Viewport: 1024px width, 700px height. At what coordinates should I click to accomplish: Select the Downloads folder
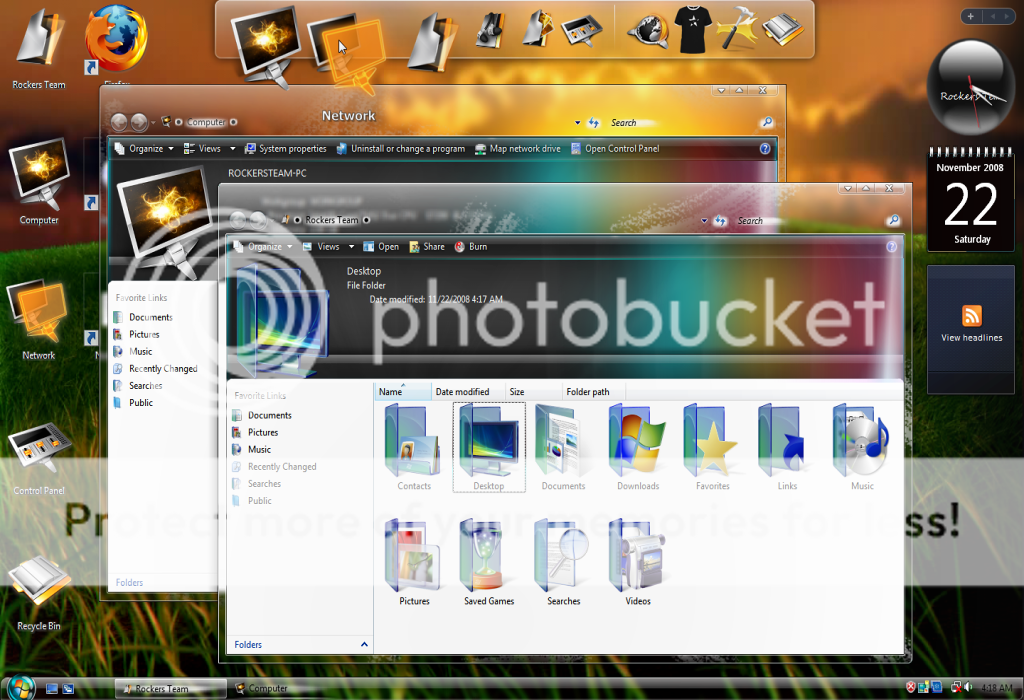tap(638, 448)
